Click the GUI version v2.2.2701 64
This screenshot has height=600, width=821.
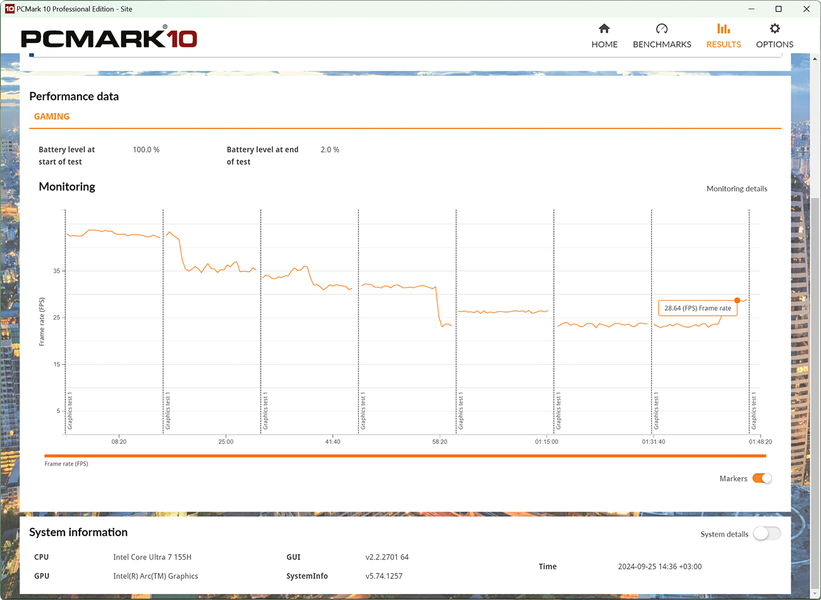click(387, 557)
